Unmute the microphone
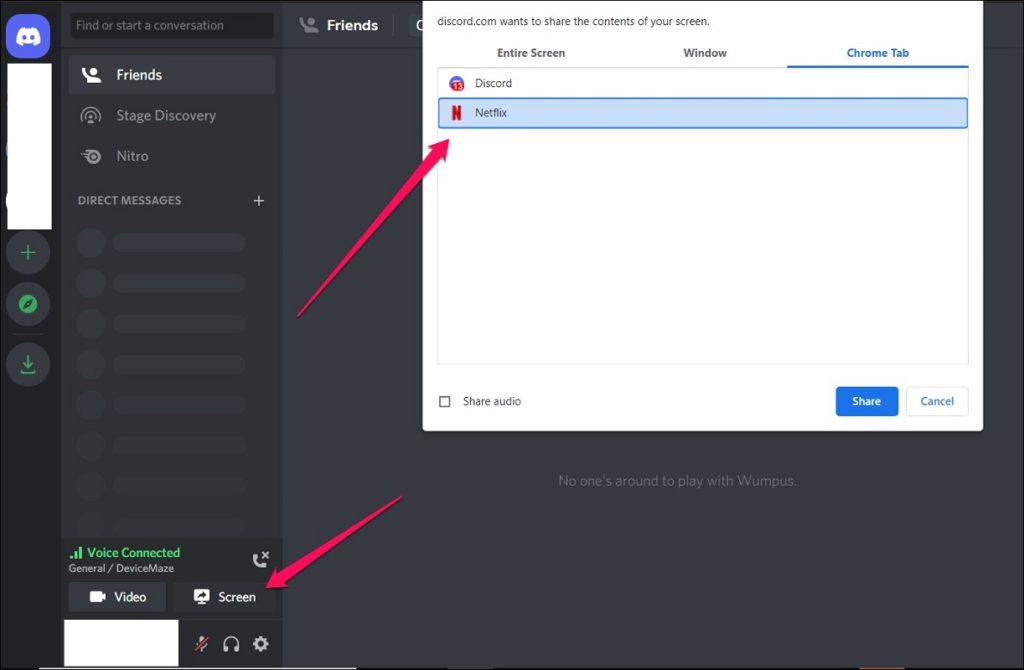The height and width of the screenshot is (670, 1024). [200, 644]
